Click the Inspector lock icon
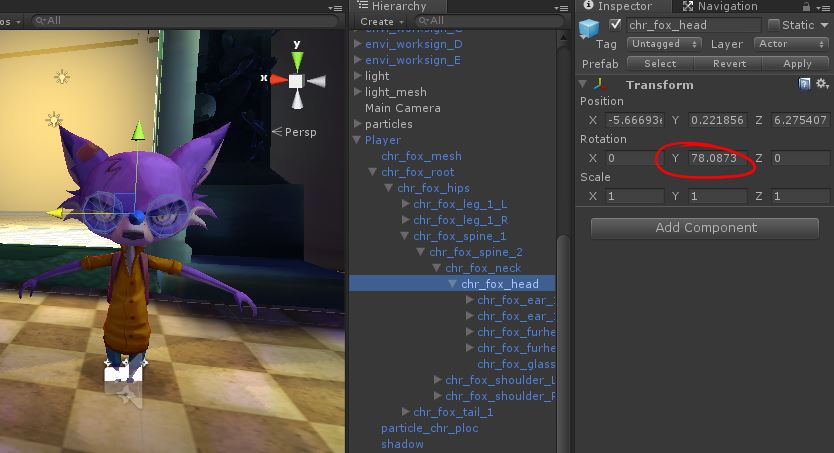The image size is (834, 453). click(808, 6)
